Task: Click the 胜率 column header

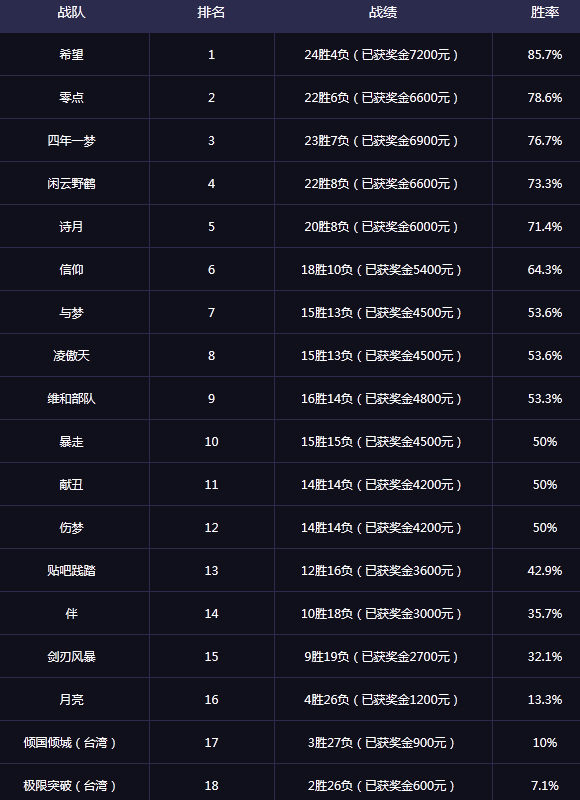Action: click(x=544, y=13)
